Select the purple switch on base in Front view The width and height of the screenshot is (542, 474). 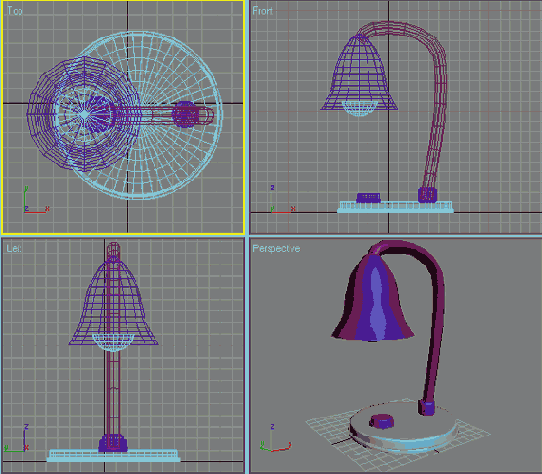point(368,197)
